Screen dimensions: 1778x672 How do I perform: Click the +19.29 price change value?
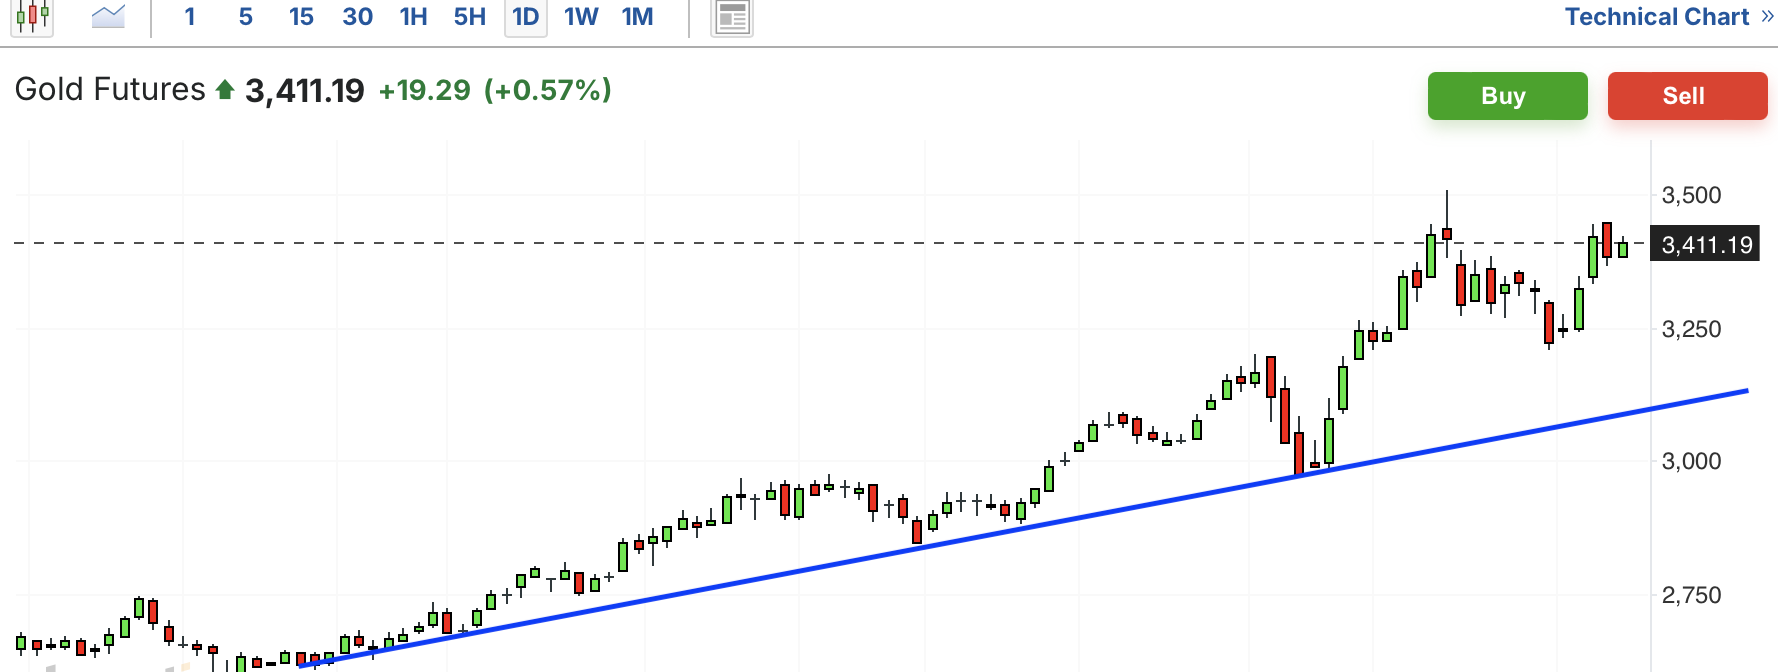(425, 90)
